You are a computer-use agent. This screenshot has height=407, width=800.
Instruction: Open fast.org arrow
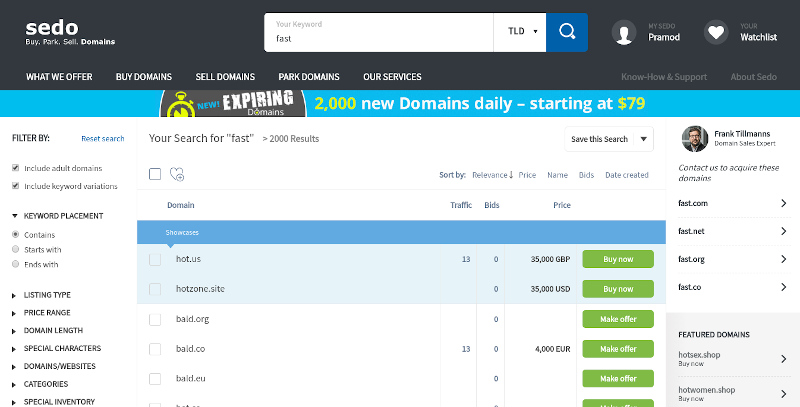tap(784, 259)
